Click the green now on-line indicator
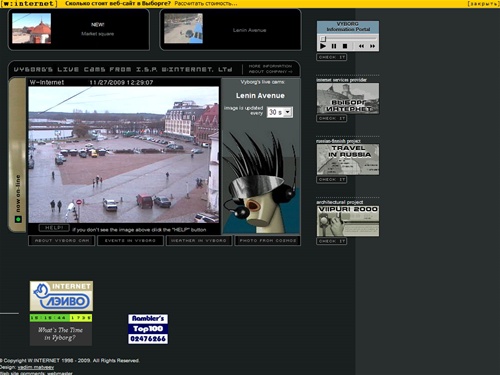This screenshot has height=375, width=500. click(x=18, y=219)
